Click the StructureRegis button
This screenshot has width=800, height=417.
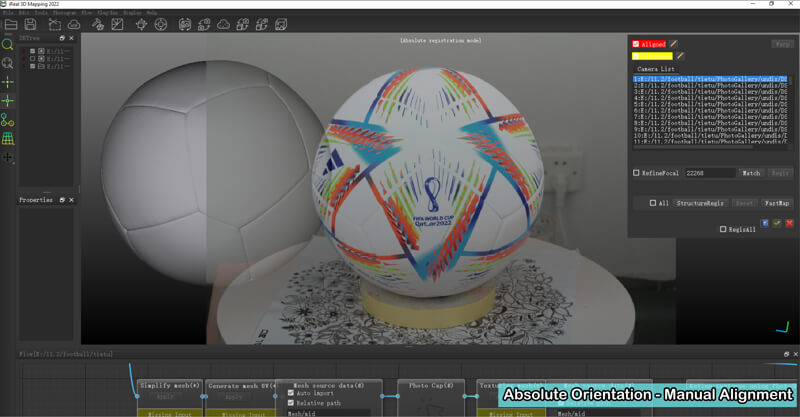700,203
